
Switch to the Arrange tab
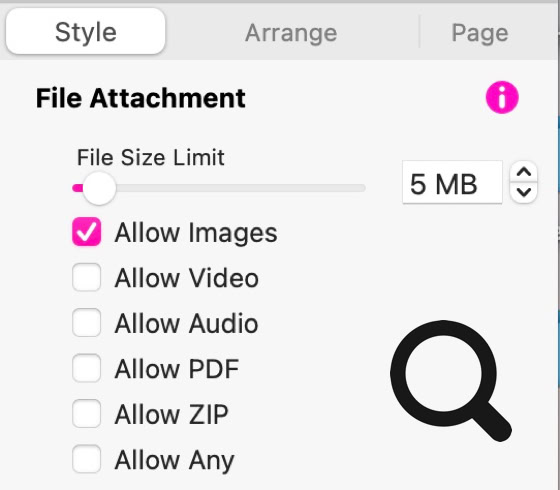[x=291, y=32]
